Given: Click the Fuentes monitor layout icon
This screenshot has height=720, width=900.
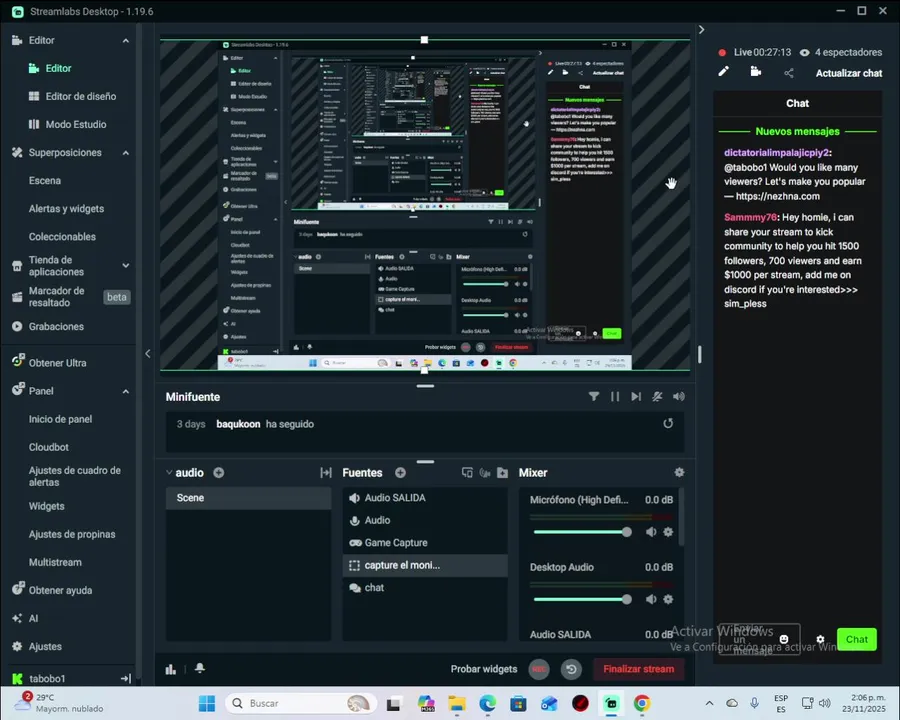Looking at the screenshot, I should point(467,473).
